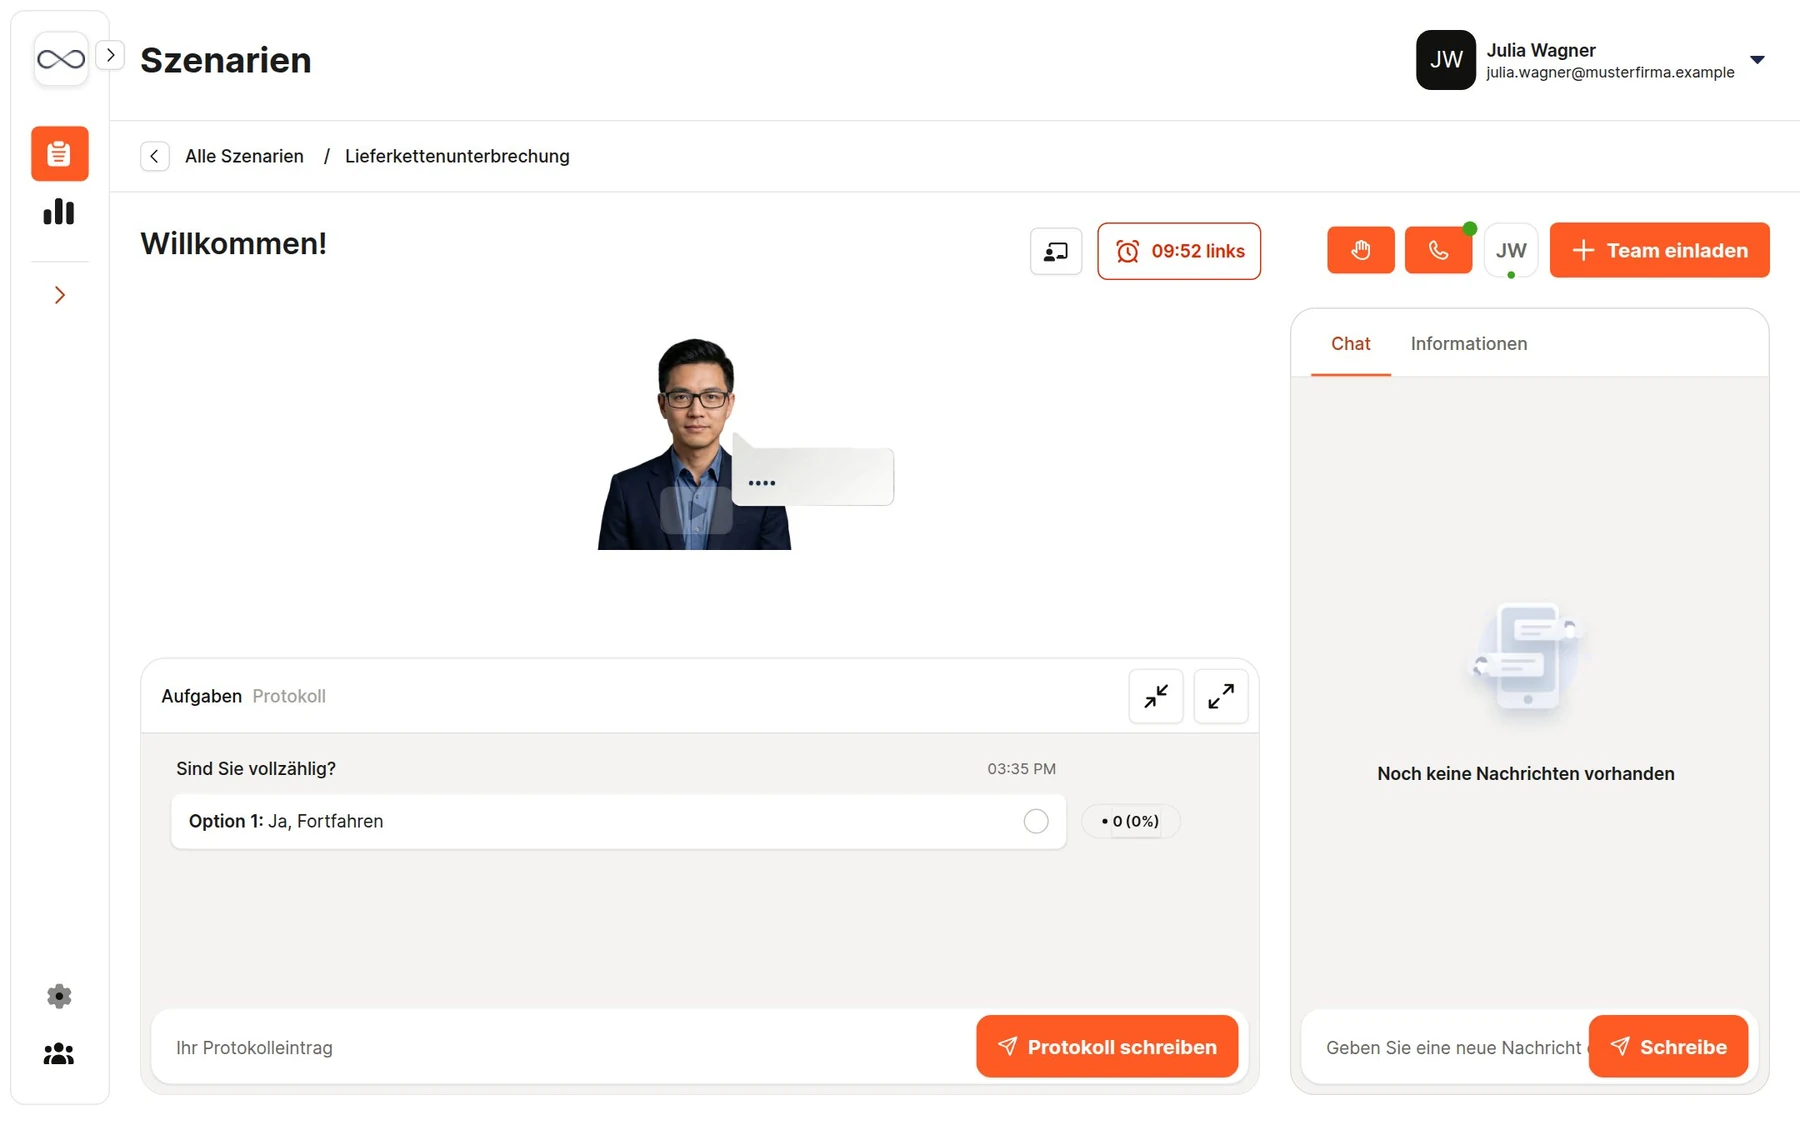This screenshot has width=1800, height=1125.
Task: Click the Schreibe send button
Action: pyautogui.click(x=1668, y=1047)
